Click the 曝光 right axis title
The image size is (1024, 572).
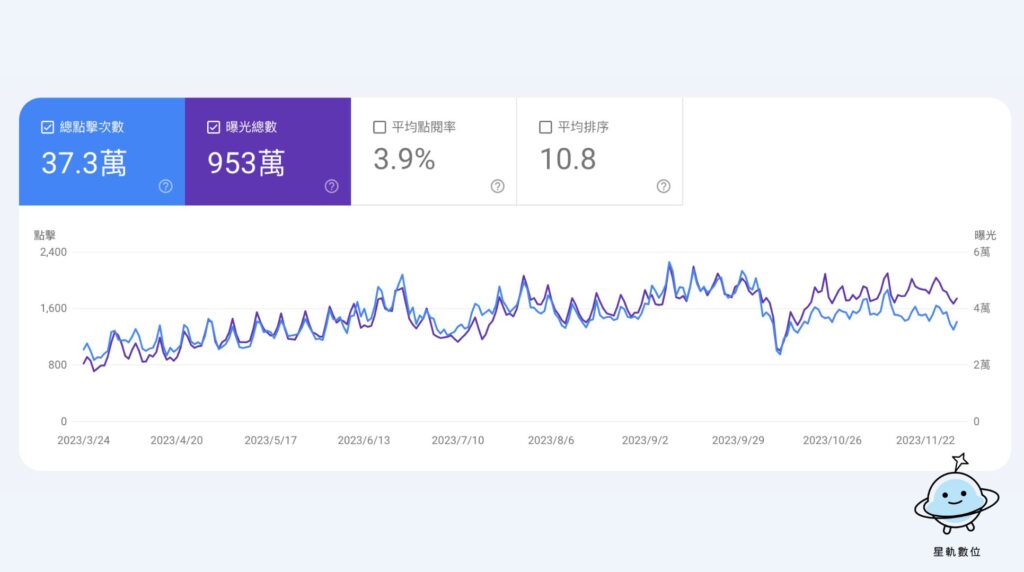pyautogui.click(x=985, y=235)
